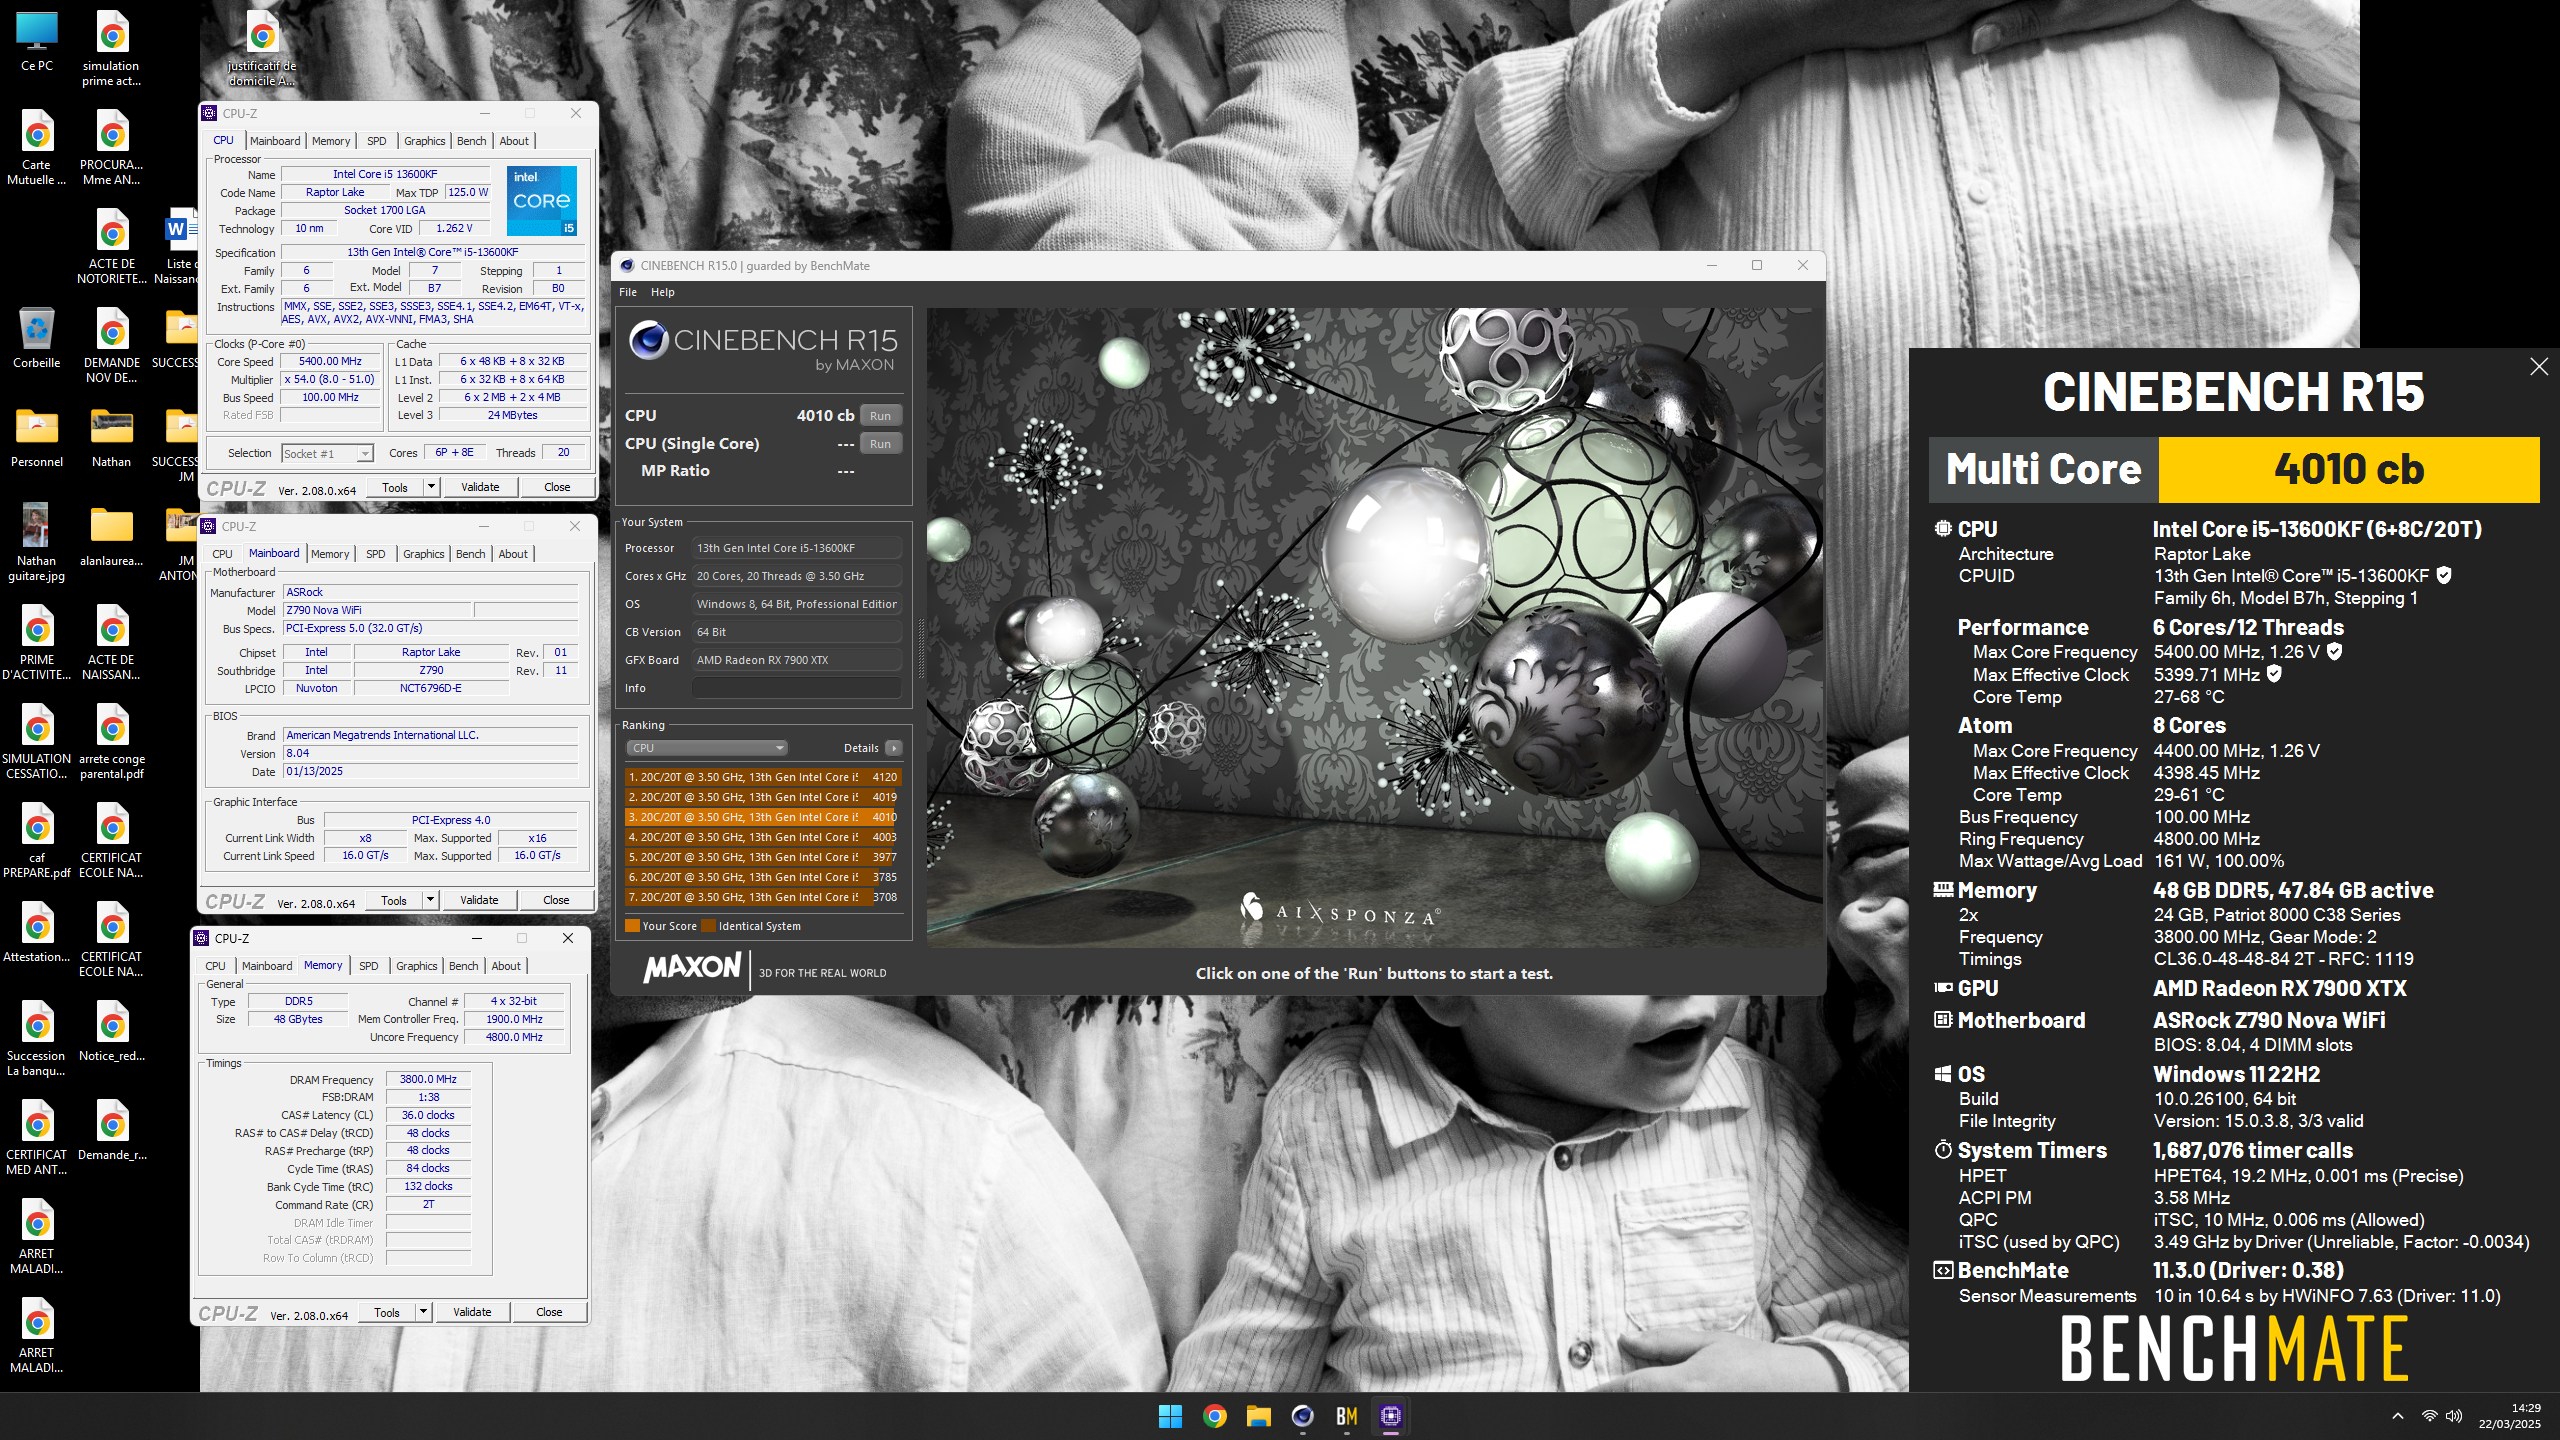Open Nathan guitare.jpg image file
Image resolution: width=2560 pixels, height=1440 pixels.
point(37,543)
